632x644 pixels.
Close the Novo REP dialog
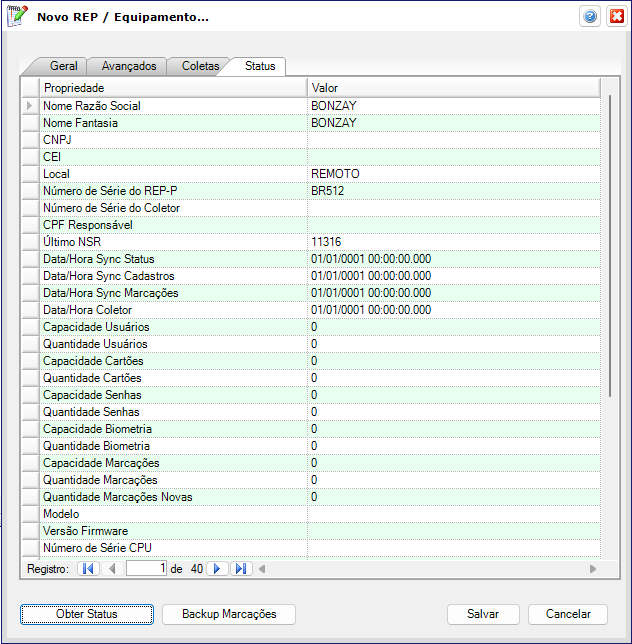click(x=615, y=17)
